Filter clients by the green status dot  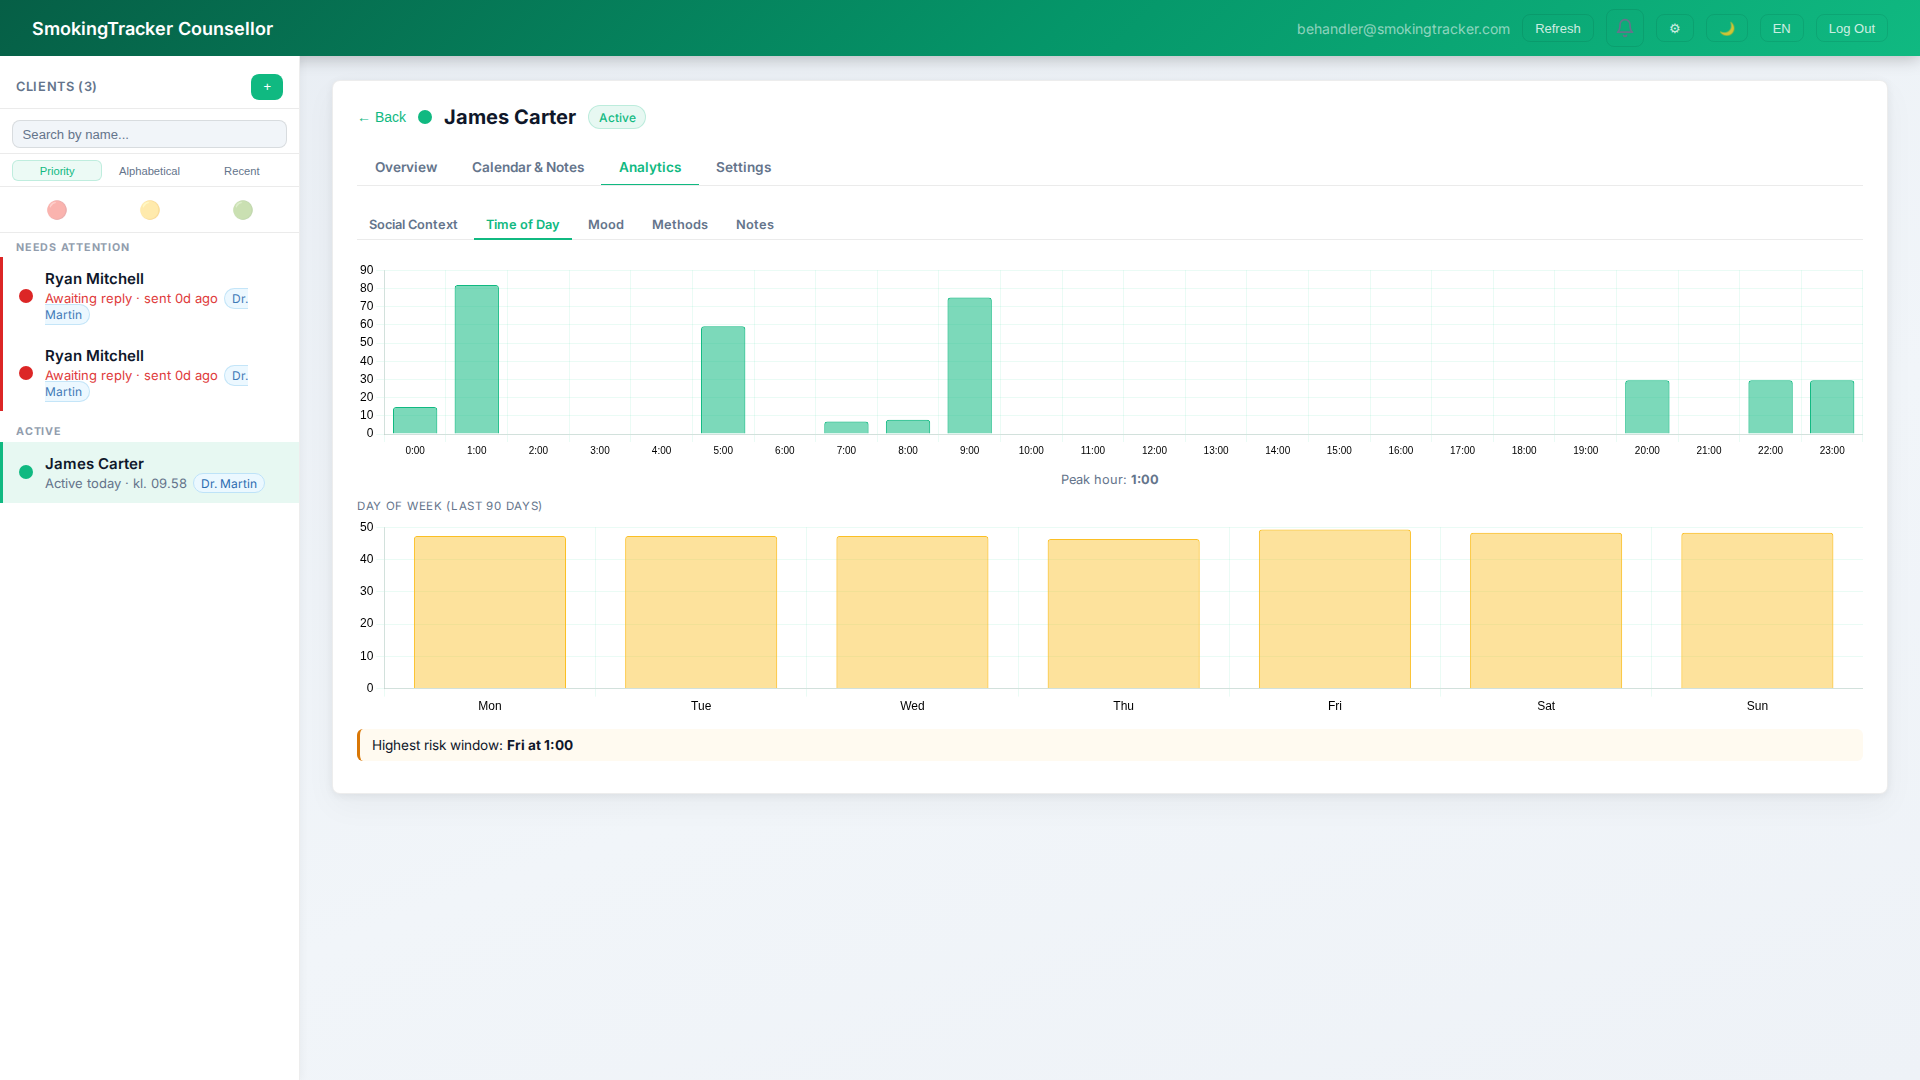242,210
